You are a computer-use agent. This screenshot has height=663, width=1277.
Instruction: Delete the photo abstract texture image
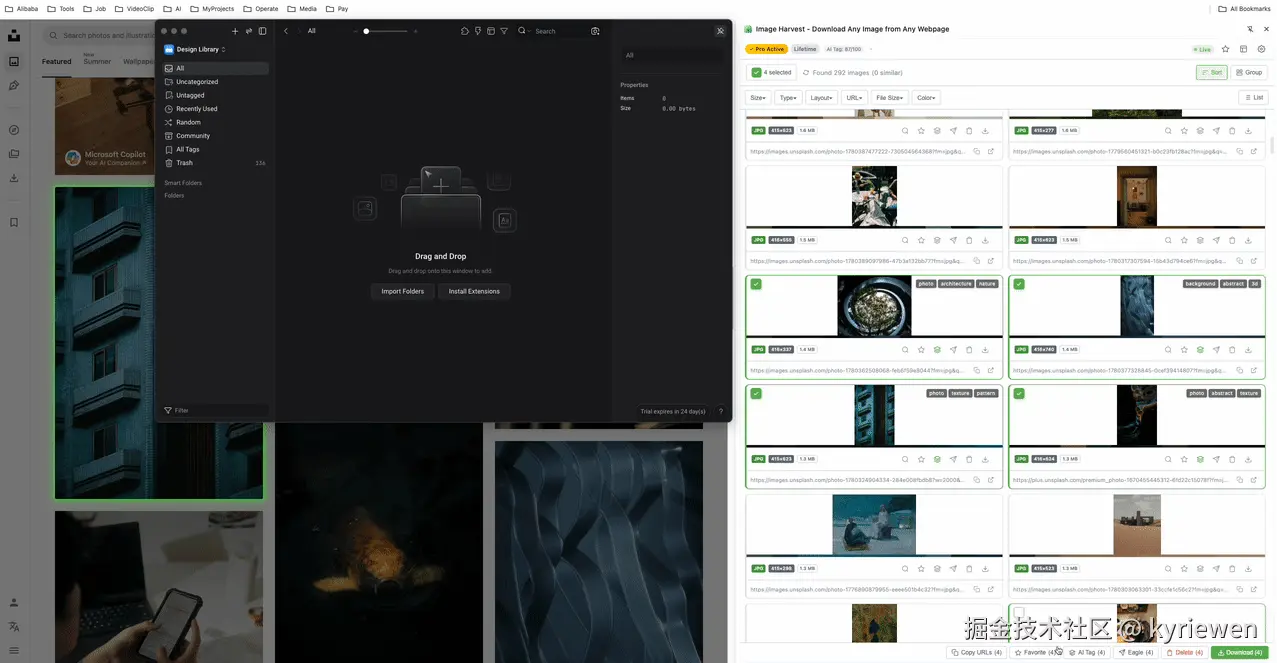click(x=1232, y=459)
